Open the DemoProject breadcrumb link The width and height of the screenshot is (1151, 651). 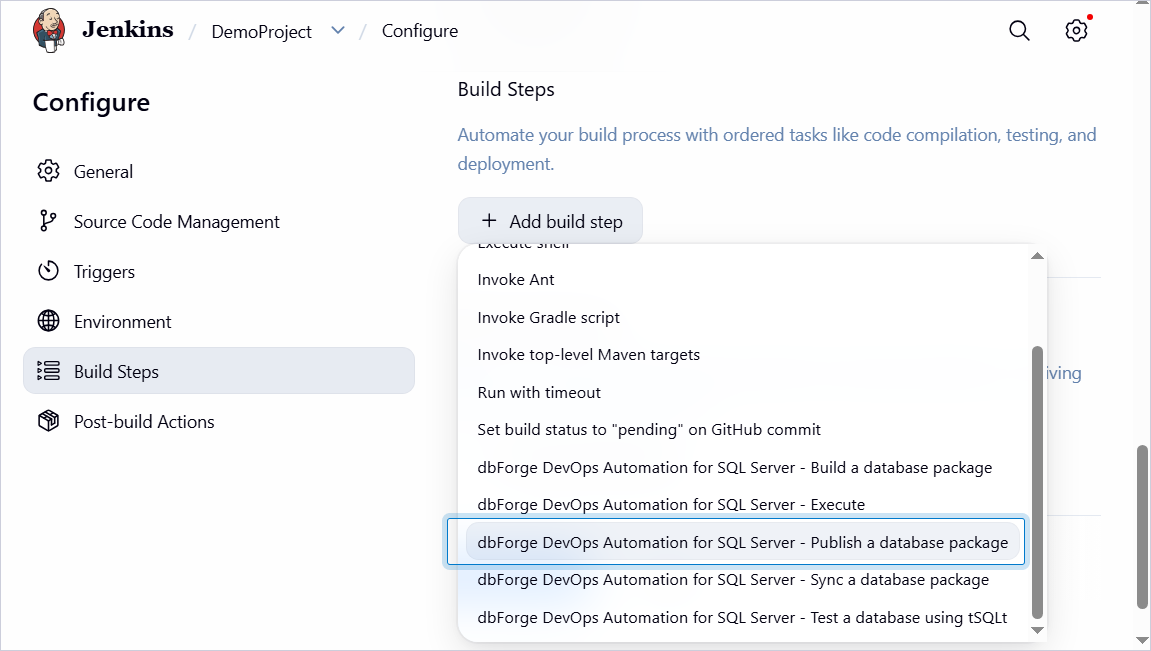pyautogui.click(x=261, y=32)
